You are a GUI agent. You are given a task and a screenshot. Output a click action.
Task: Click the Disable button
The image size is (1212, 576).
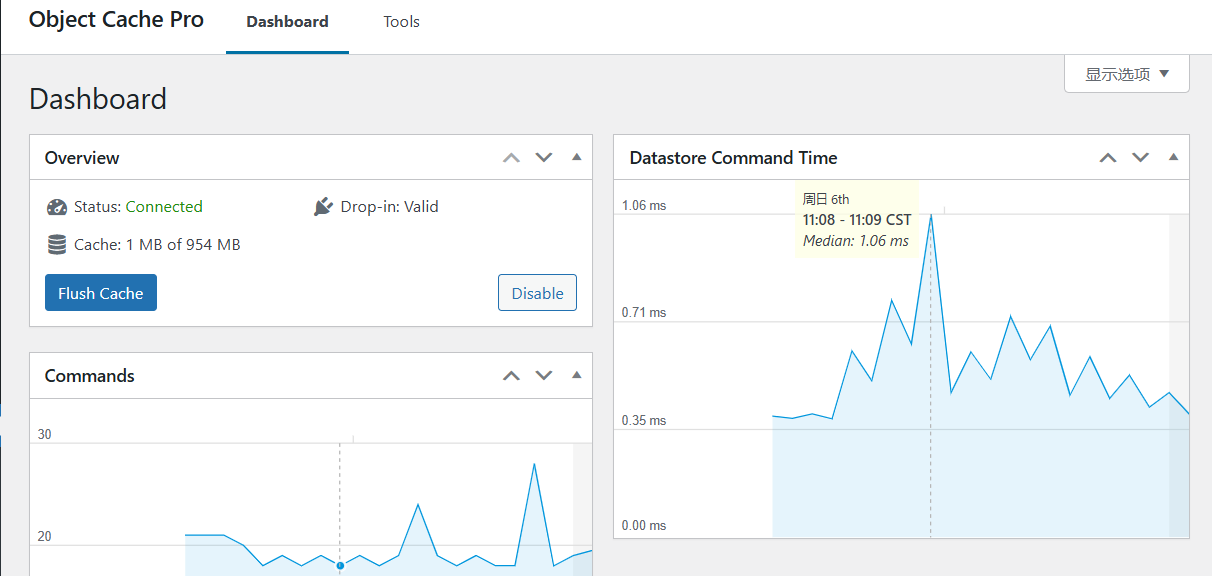[537, 293]
